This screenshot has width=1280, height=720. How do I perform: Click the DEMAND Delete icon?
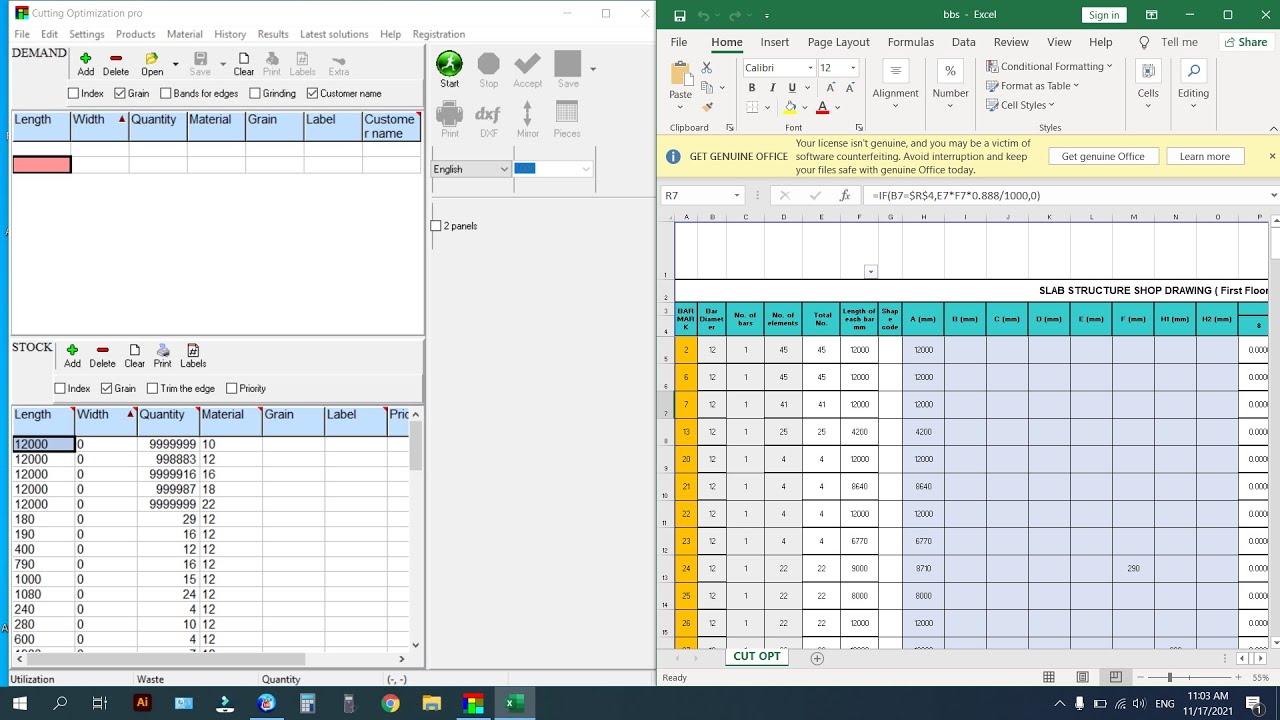(116, 64)
